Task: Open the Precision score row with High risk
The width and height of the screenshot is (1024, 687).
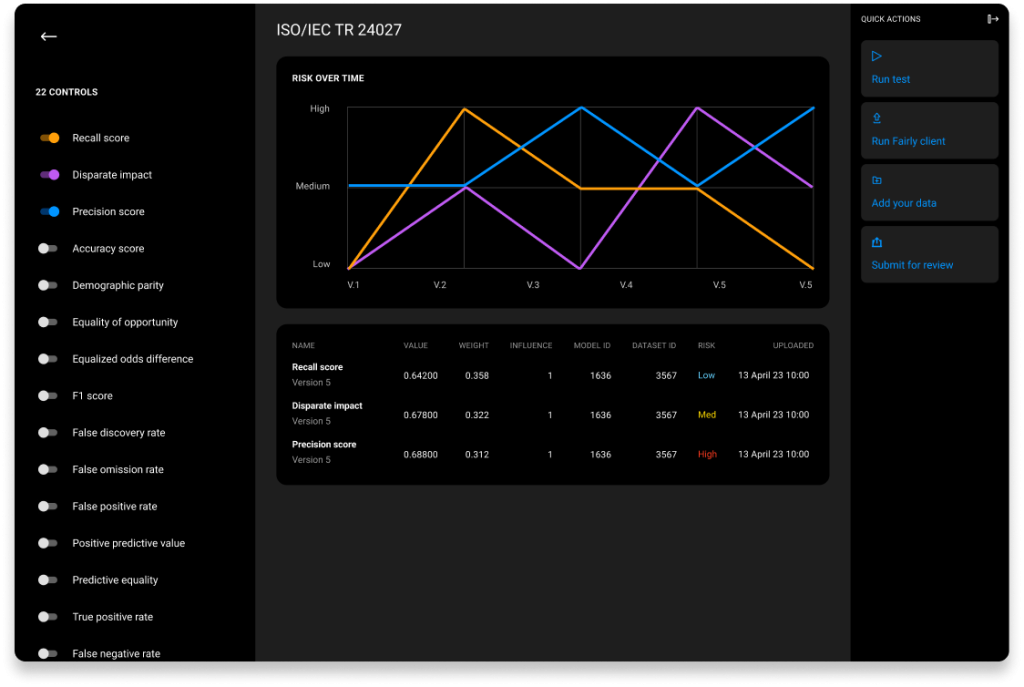Action: [x=552, y=453]
